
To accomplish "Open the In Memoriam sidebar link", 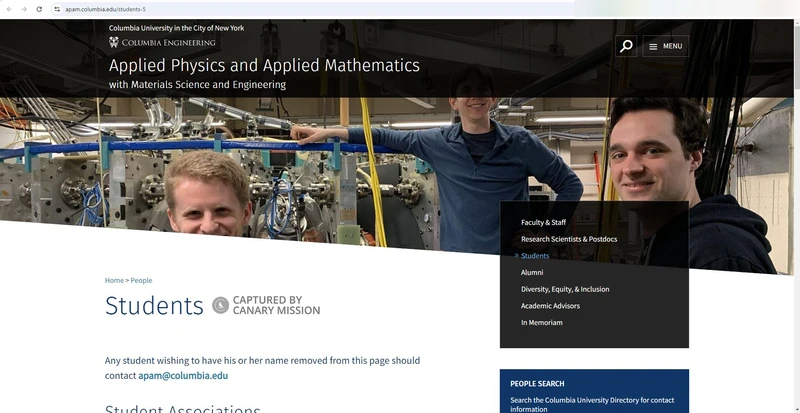I will point(541,322).
